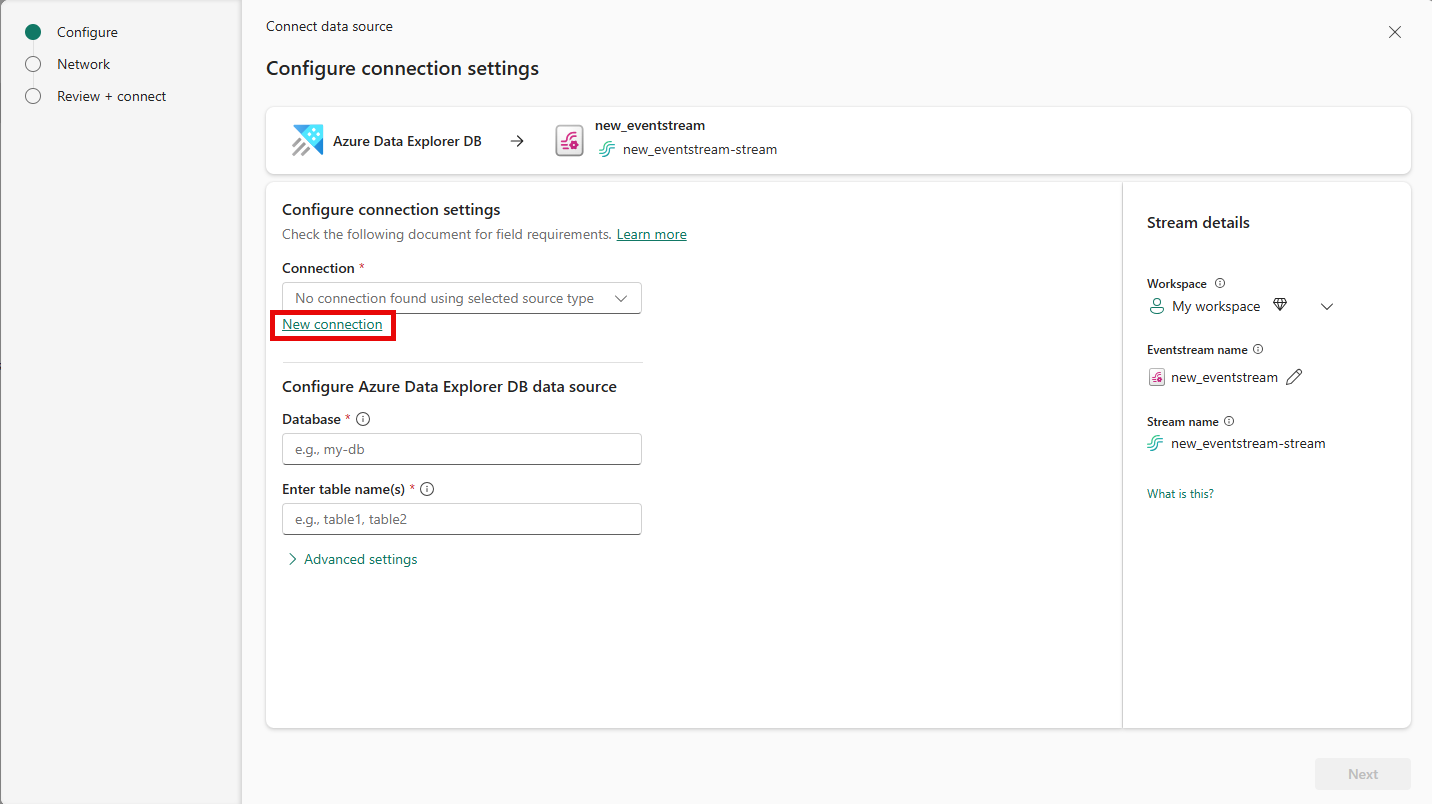The width and height of the screenshot is (1432, 804).
Task: Click the eventstream icon in Stream details
Action: [x=1156, y=377]
